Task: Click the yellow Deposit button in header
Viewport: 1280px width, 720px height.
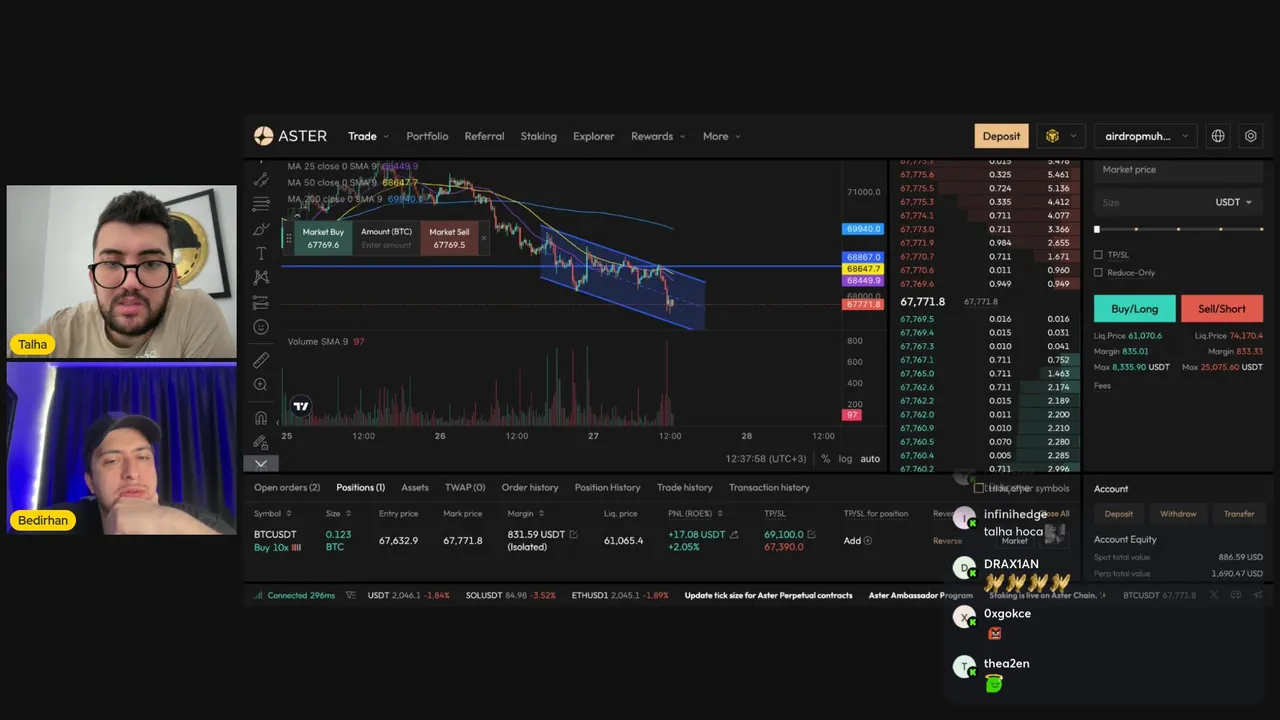Action: click(x=1001, y=136)
